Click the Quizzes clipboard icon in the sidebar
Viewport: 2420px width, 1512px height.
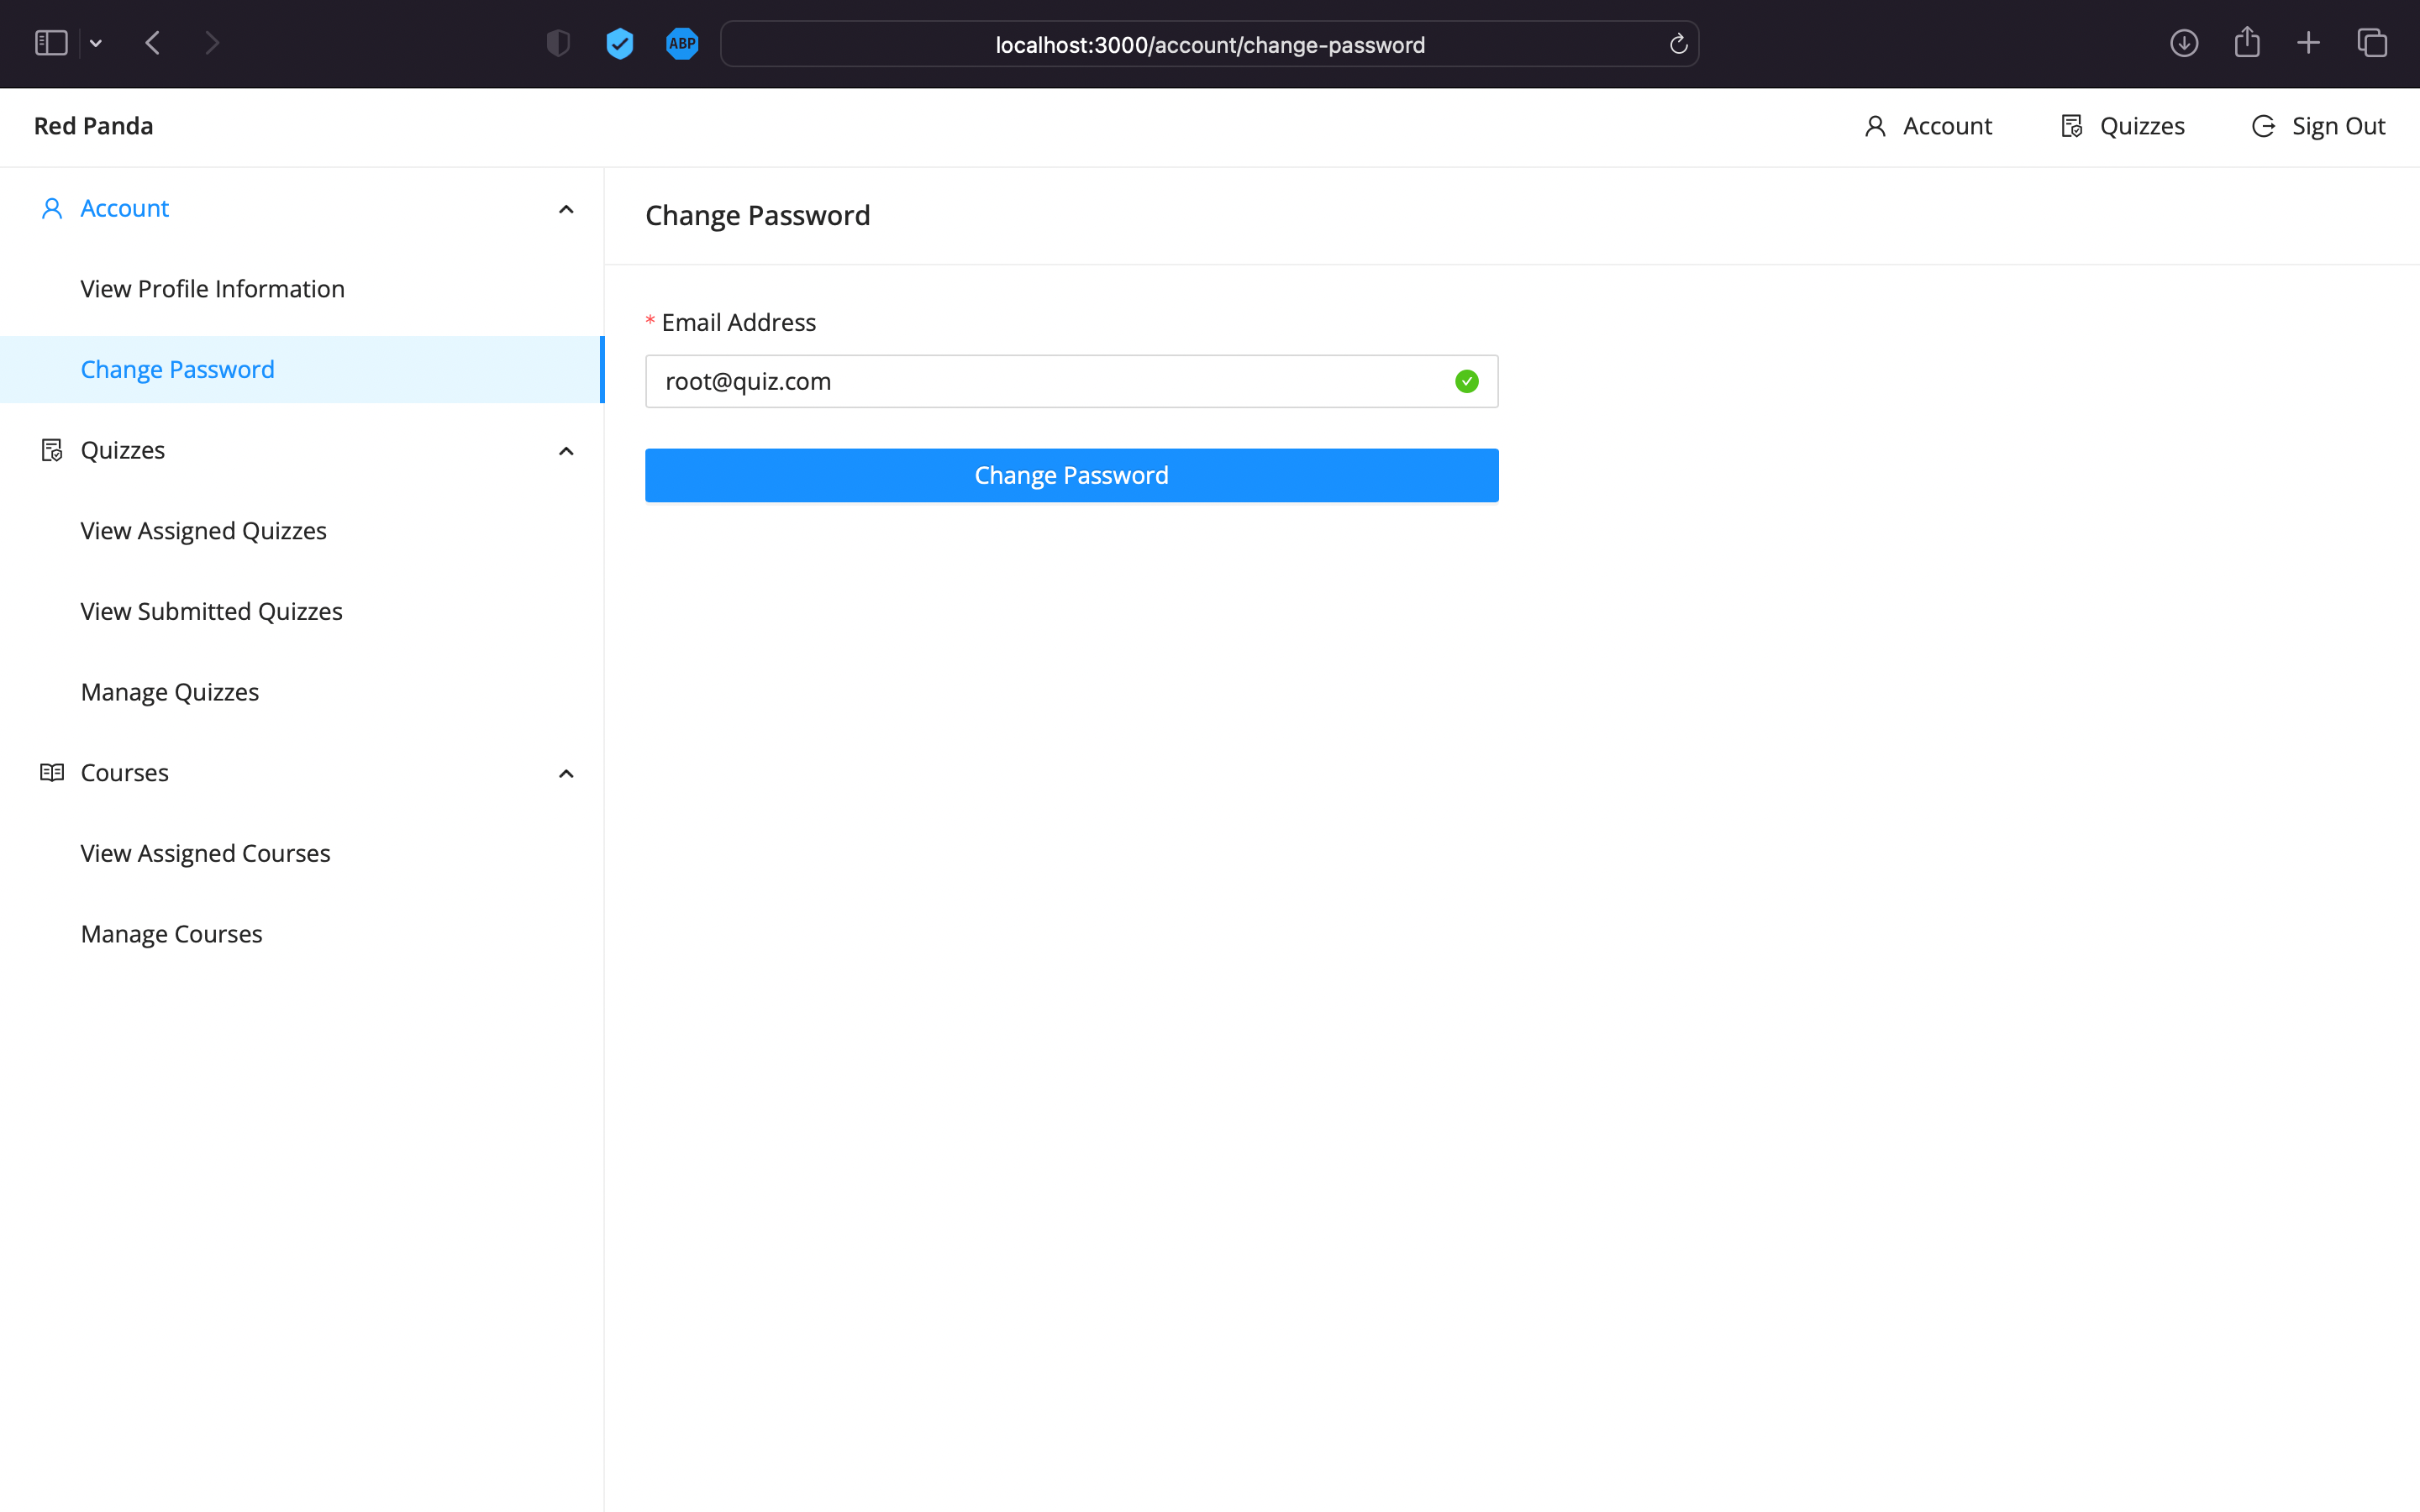(x=51, y=450)
